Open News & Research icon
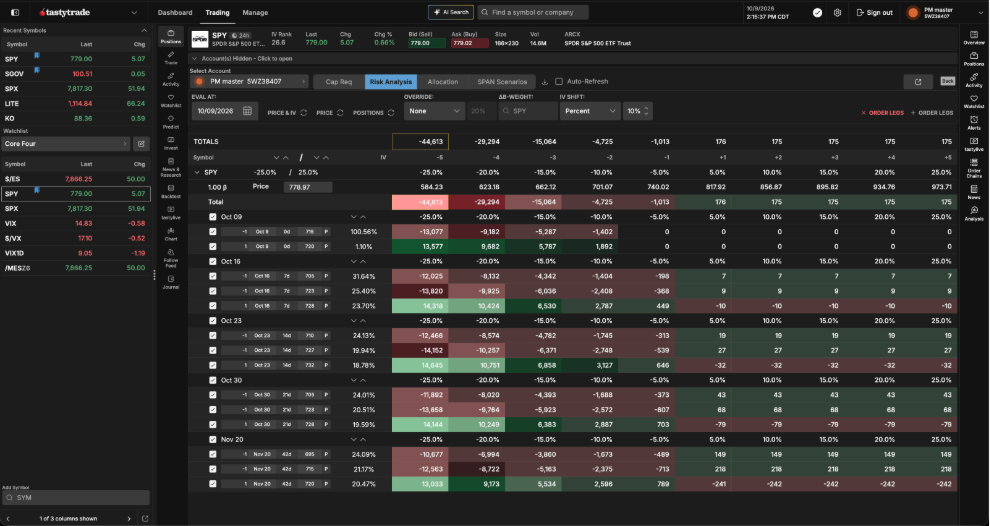 [x=170, y=167]
